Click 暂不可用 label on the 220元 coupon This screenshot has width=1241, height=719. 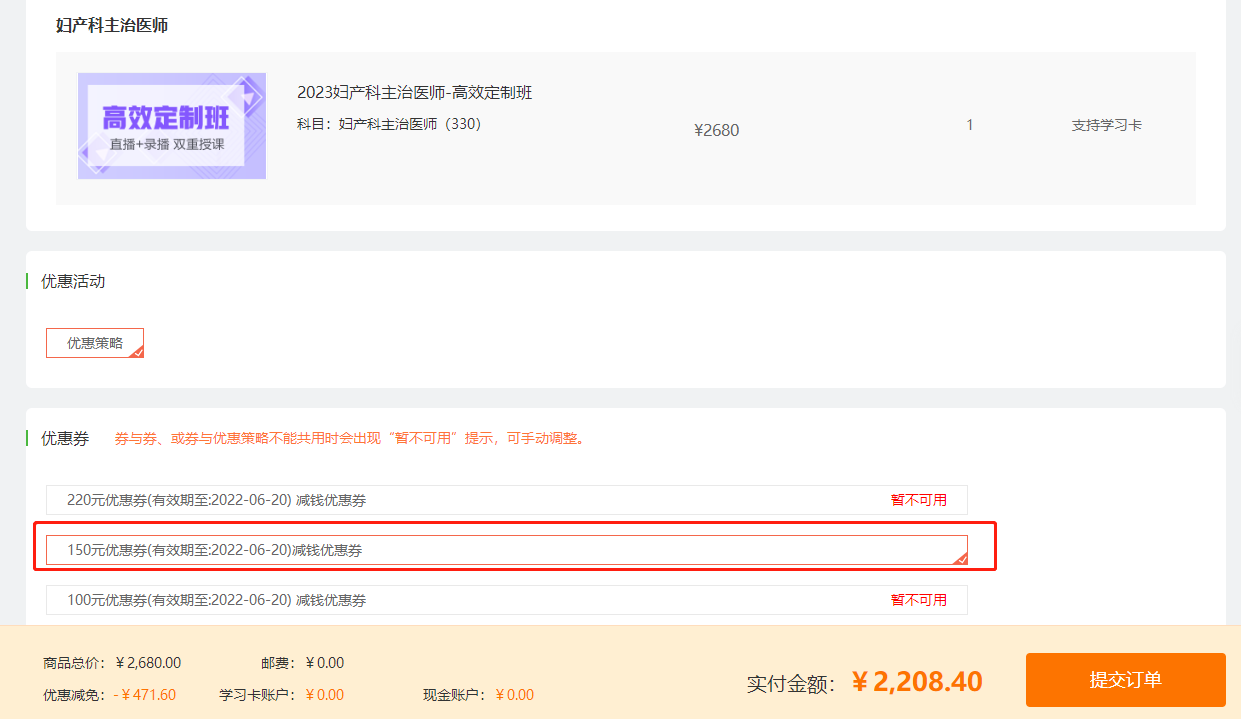(918, 500)
